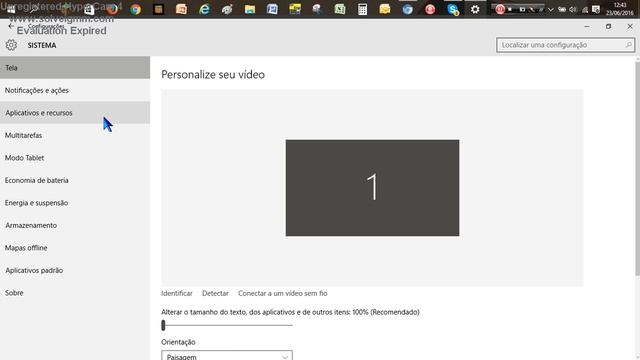Open Aplicativos padrão settings

coord(75,270)
